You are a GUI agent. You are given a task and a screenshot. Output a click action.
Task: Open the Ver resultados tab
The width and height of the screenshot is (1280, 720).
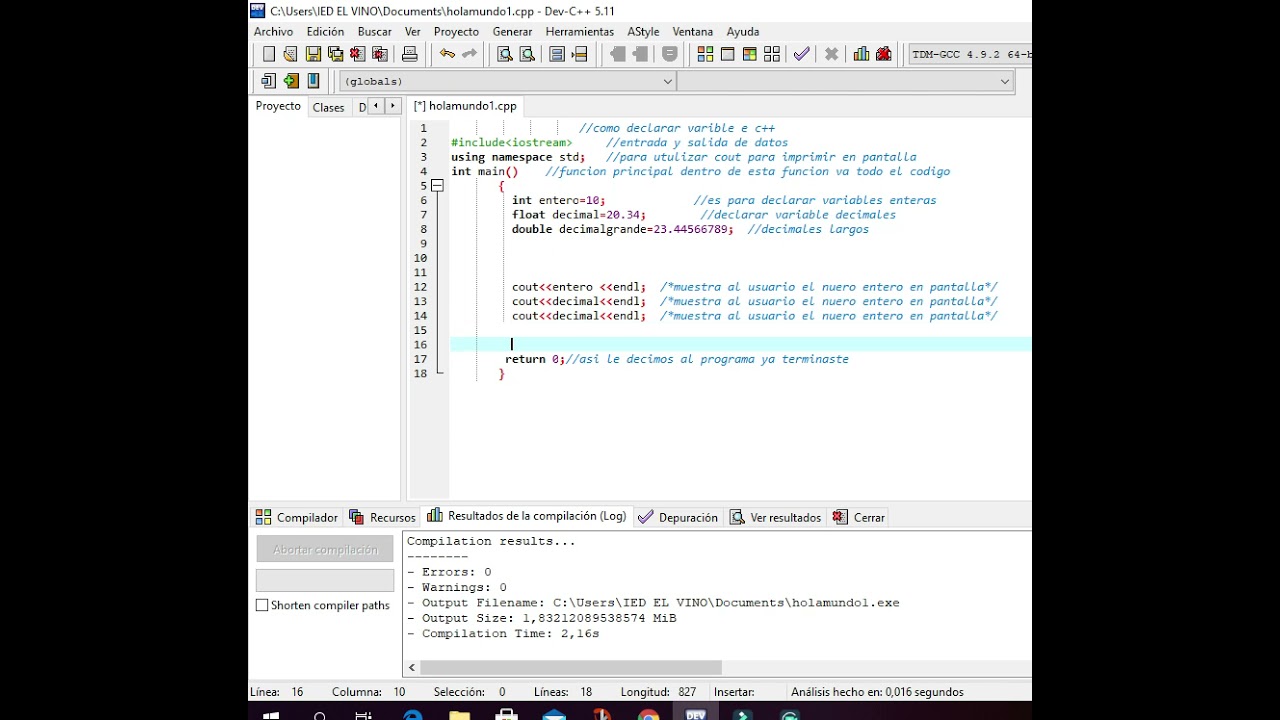click(x=776, y=517)
